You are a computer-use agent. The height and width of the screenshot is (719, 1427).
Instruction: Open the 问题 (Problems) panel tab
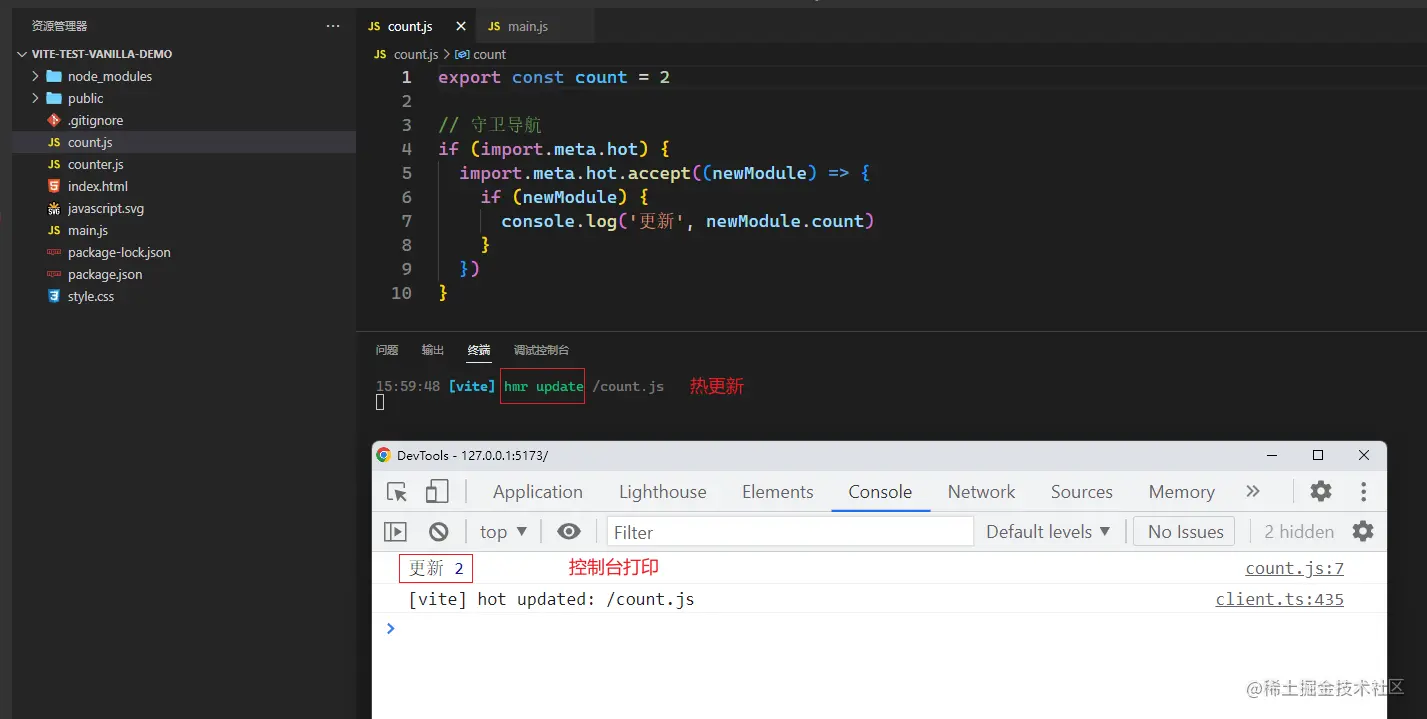pos(387,350)
